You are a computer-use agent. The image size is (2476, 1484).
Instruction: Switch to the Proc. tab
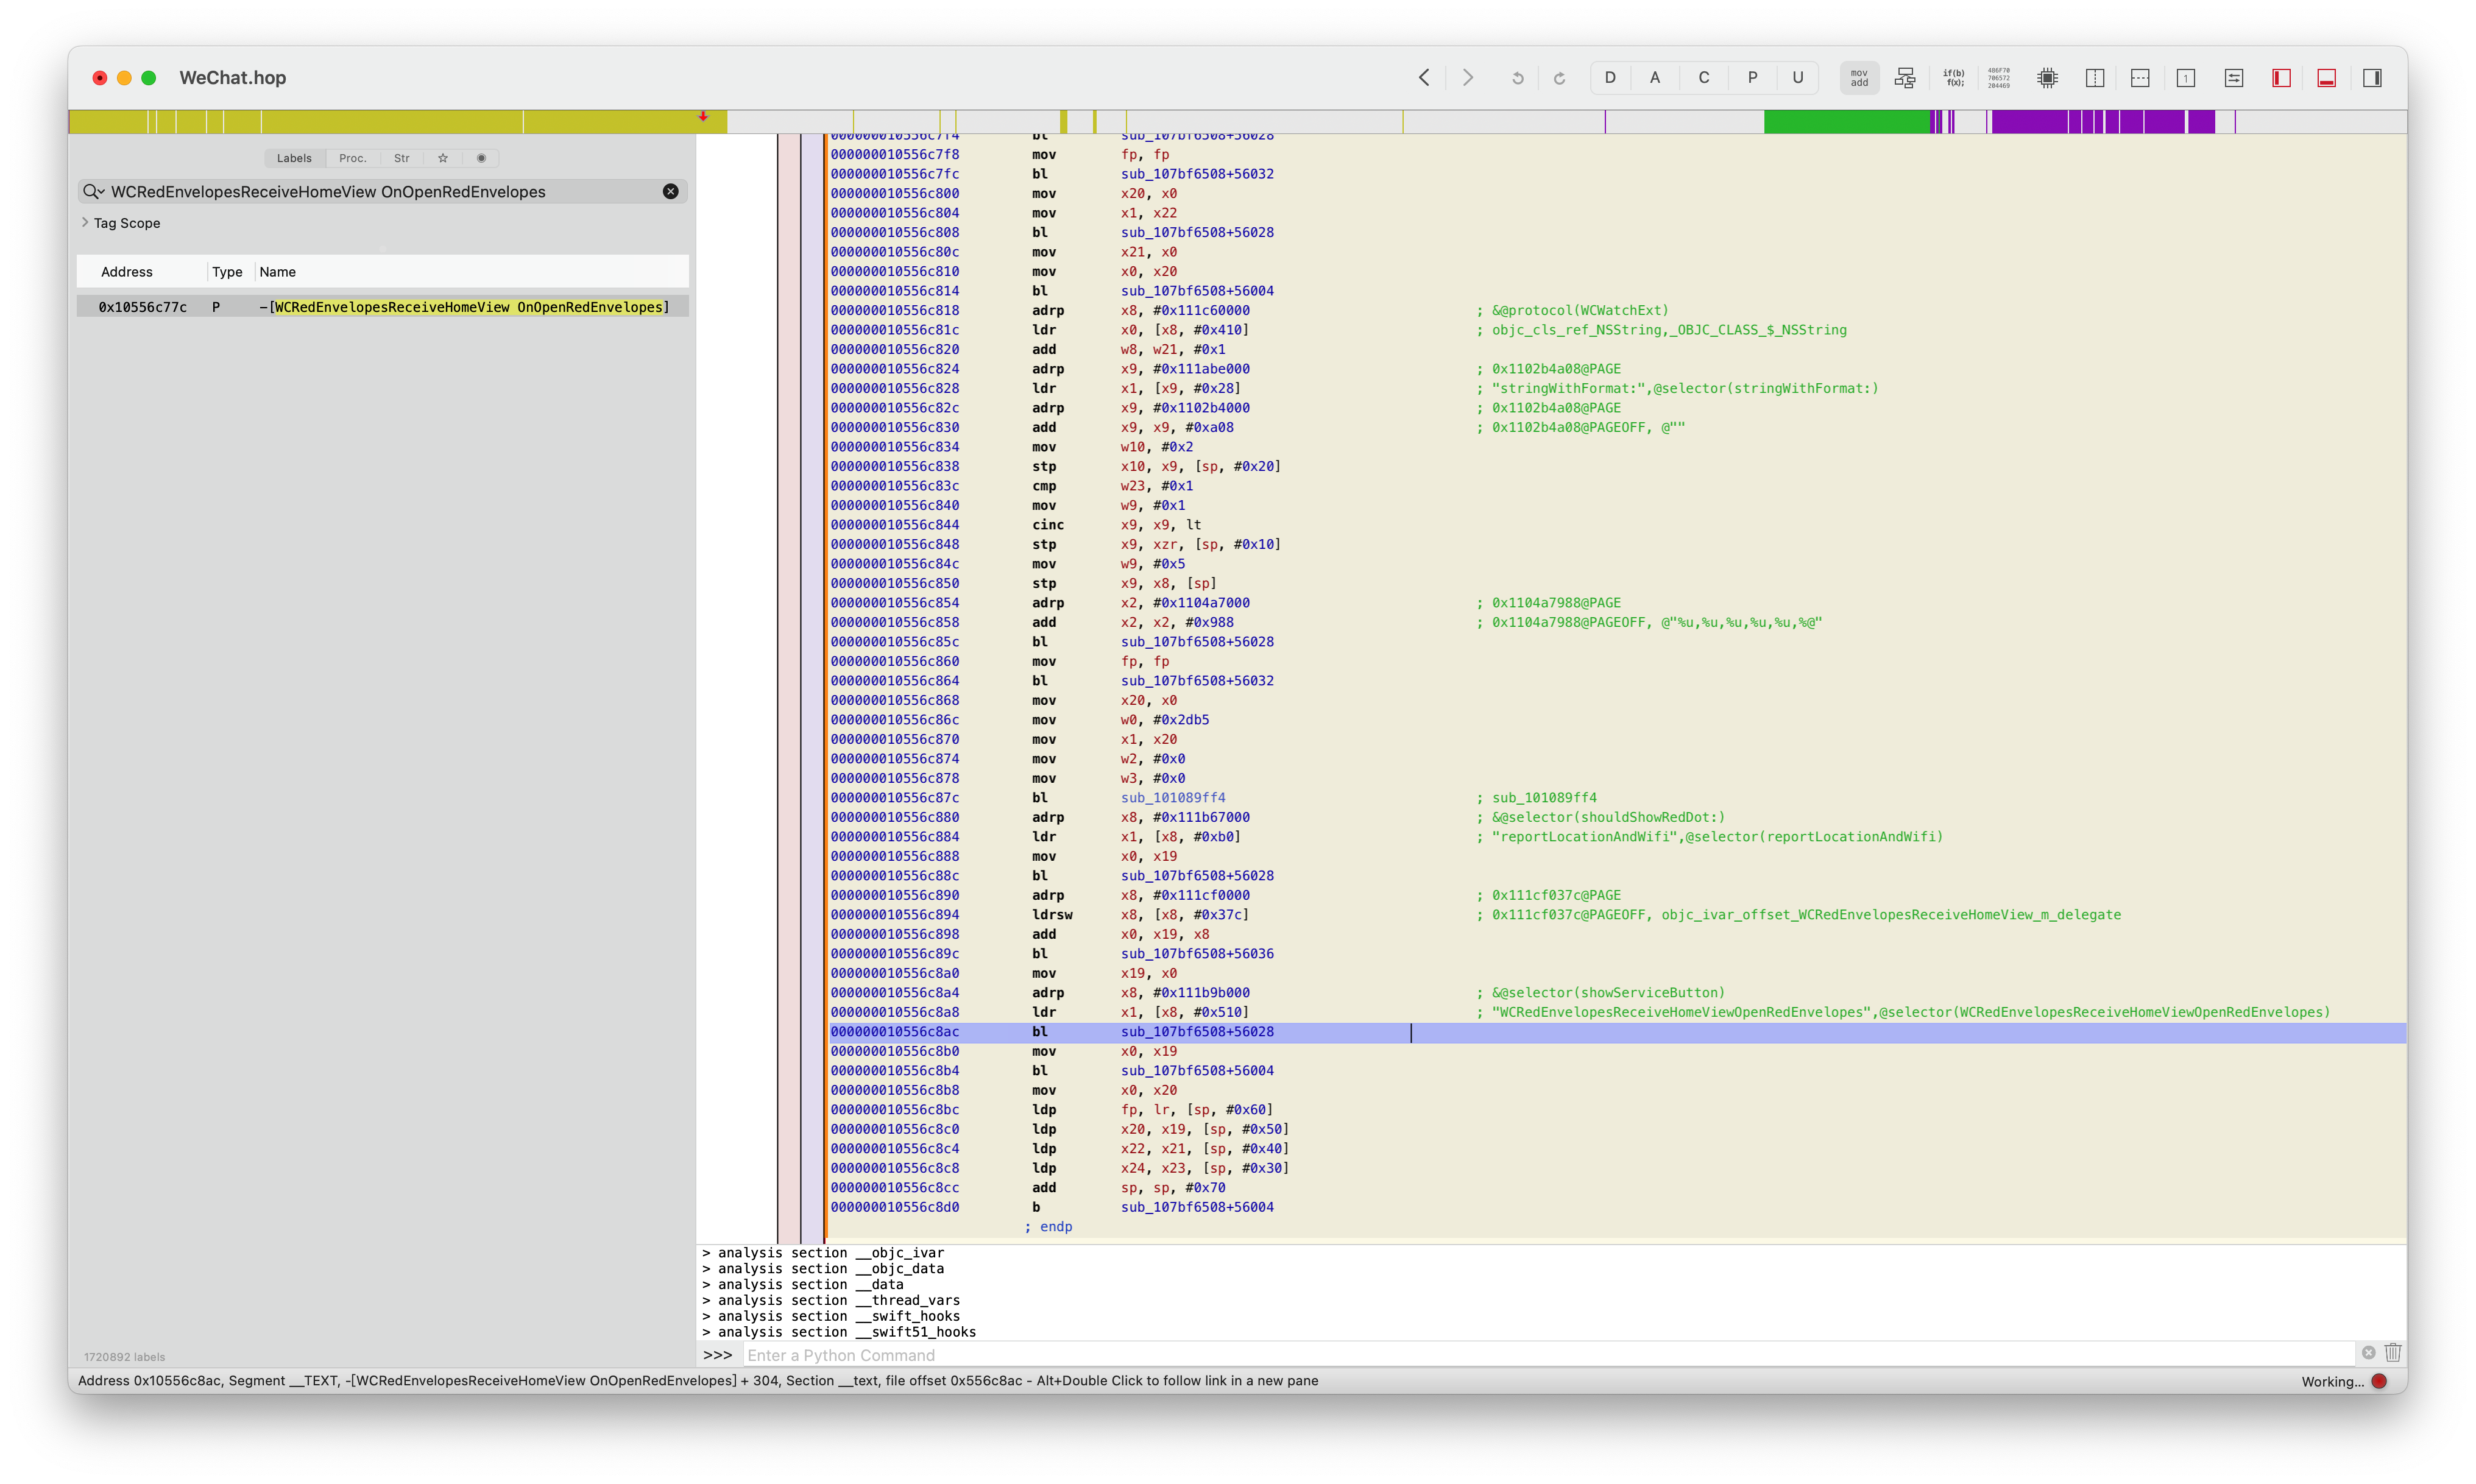pyautogui.click(x=352, y=158)
